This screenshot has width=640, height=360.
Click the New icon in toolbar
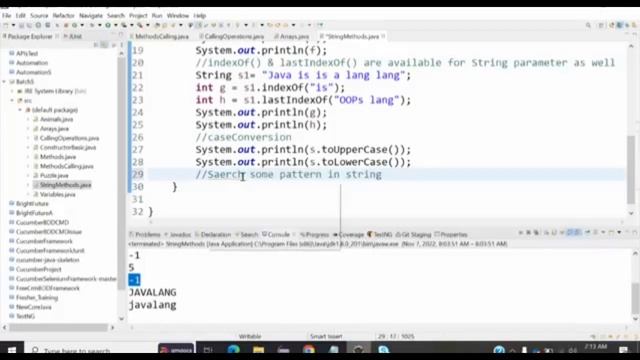[x=6, y=25]
